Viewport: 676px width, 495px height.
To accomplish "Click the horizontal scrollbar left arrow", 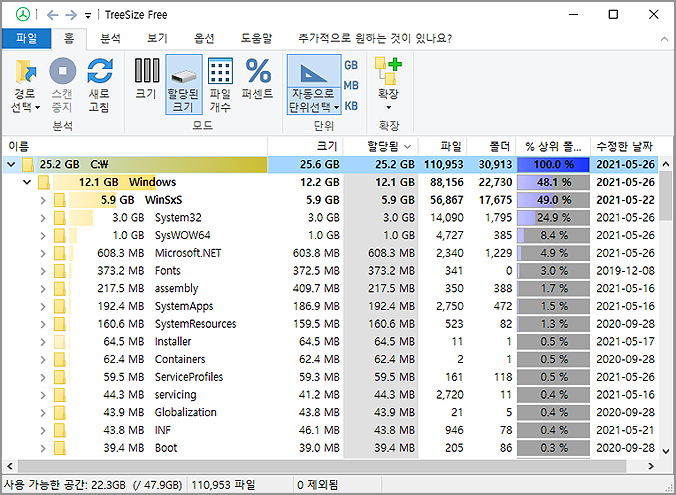I will pos(9,466).
